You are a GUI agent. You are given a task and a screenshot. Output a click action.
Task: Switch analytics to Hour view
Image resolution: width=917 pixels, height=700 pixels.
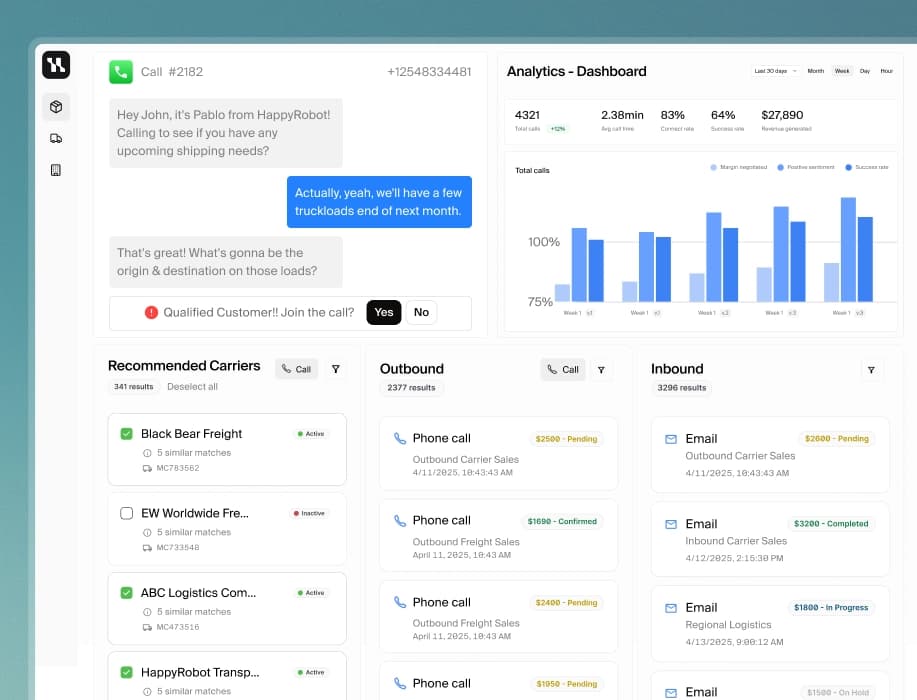887,71
